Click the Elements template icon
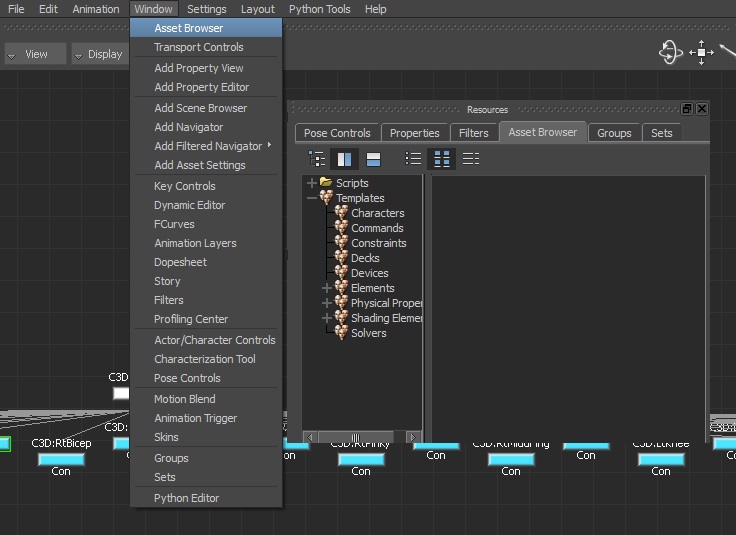Screen dimensions: 736x535 click(x=341, y=288)
